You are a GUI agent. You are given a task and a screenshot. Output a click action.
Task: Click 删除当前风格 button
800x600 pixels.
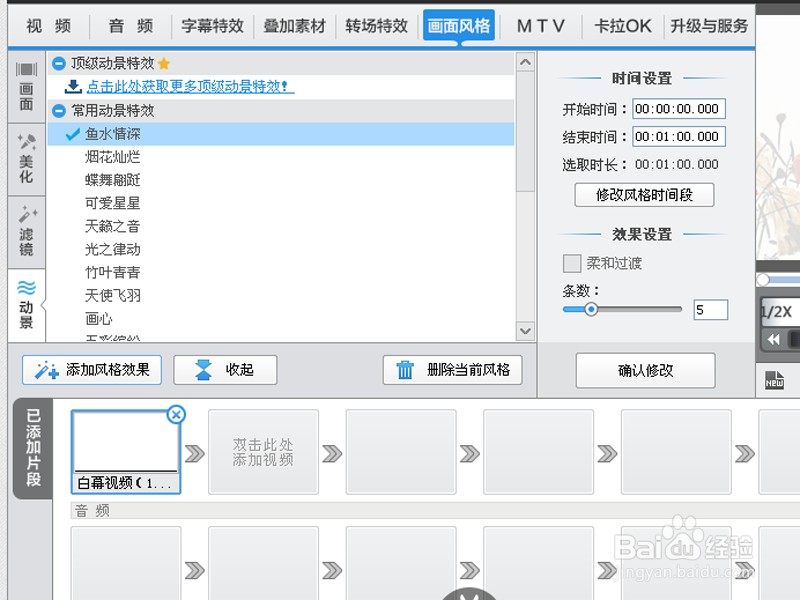click(452, 370)
